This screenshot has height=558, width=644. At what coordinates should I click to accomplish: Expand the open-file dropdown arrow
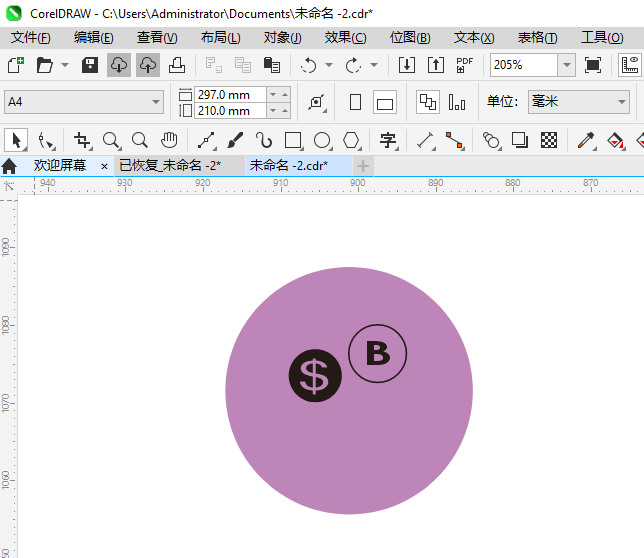point(65,65)
